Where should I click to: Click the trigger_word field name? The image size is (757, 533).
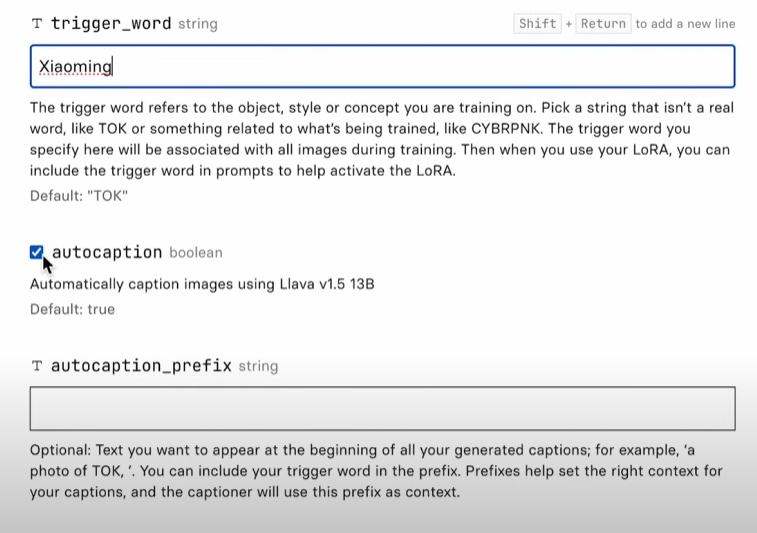[111, 23]
